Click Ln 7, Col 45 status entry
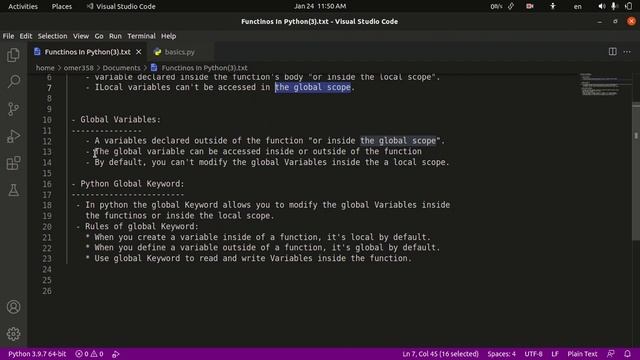 coord(440,354)
